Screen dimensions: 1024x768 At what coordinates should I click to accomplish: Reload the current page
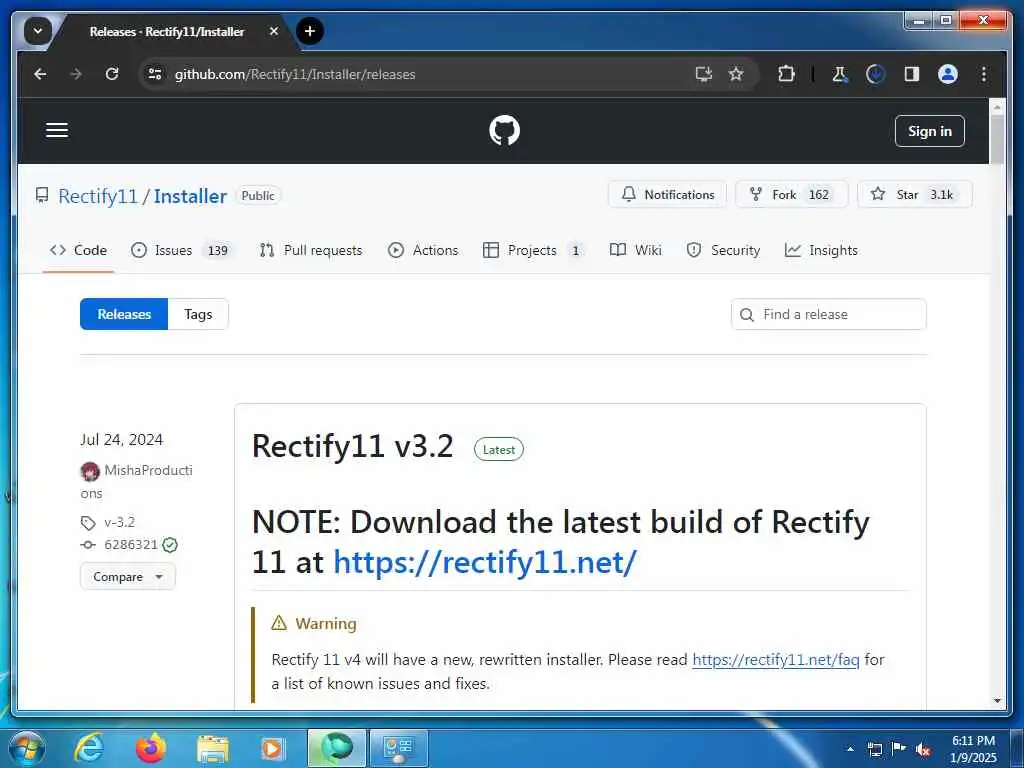(x=112, y=74)
